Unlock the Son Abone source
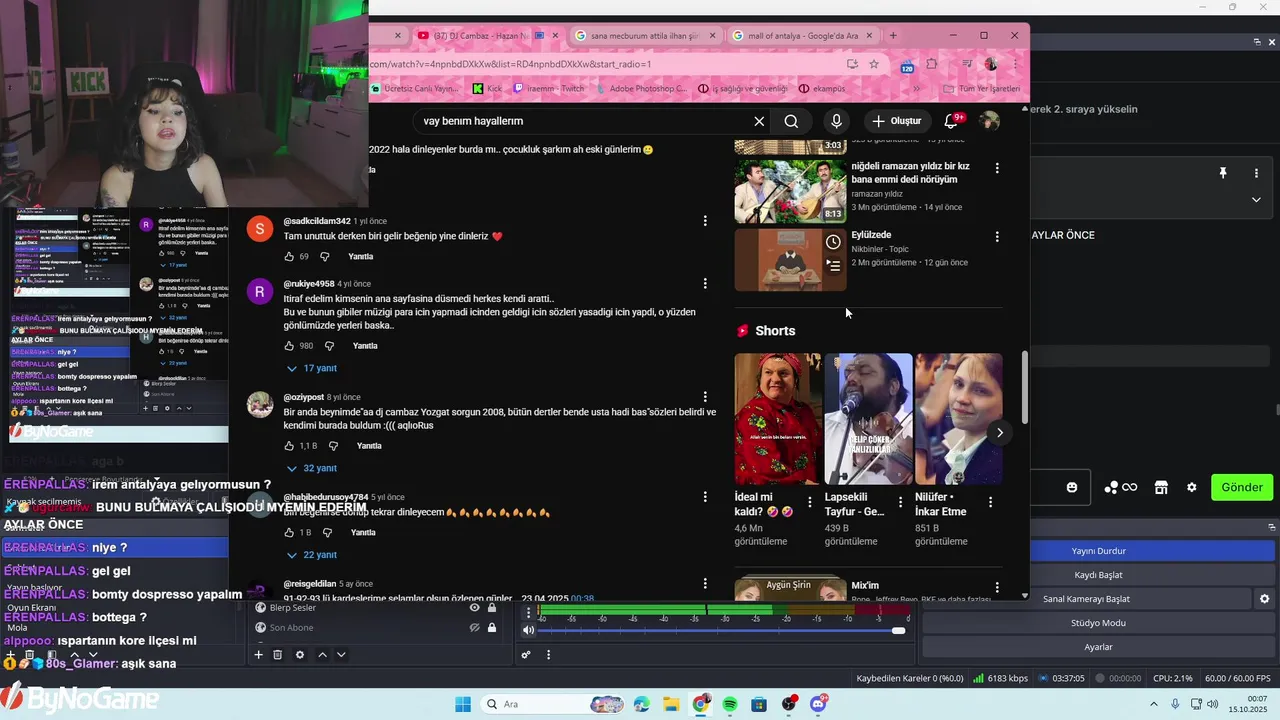 pos(492,628)
